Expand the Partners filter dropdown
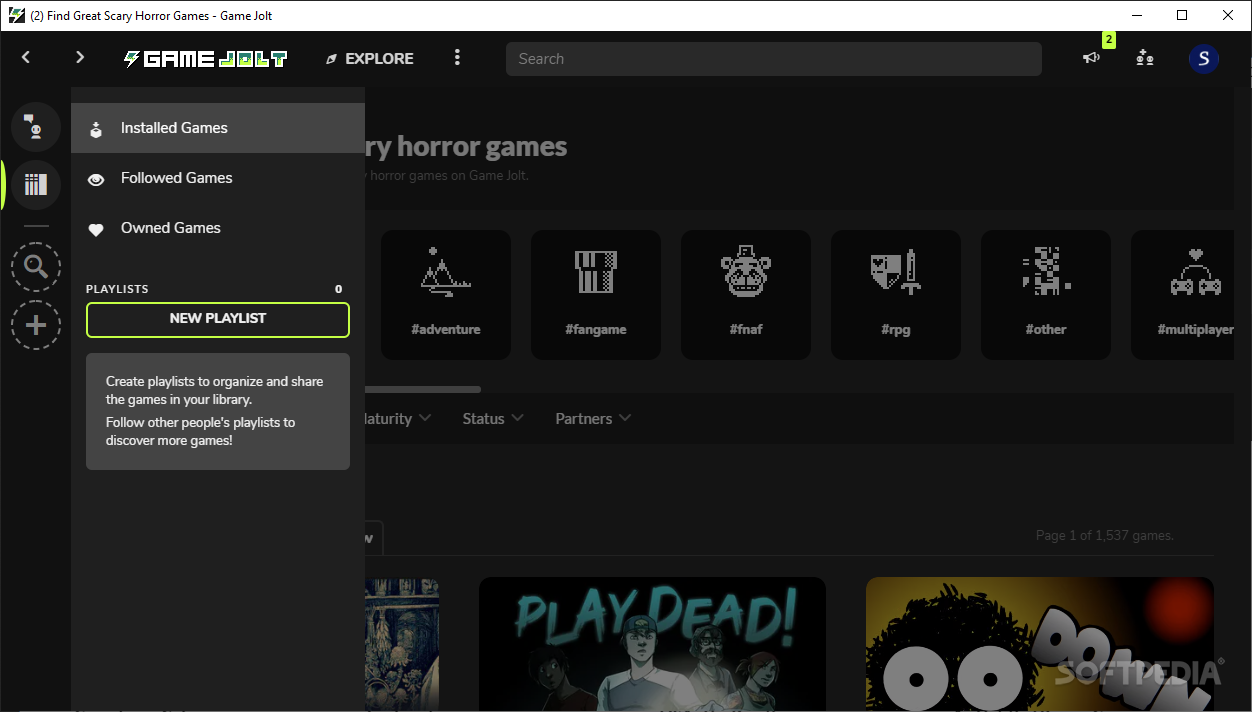The width and height of the screenshot is (1252, 712). [593, 418]
